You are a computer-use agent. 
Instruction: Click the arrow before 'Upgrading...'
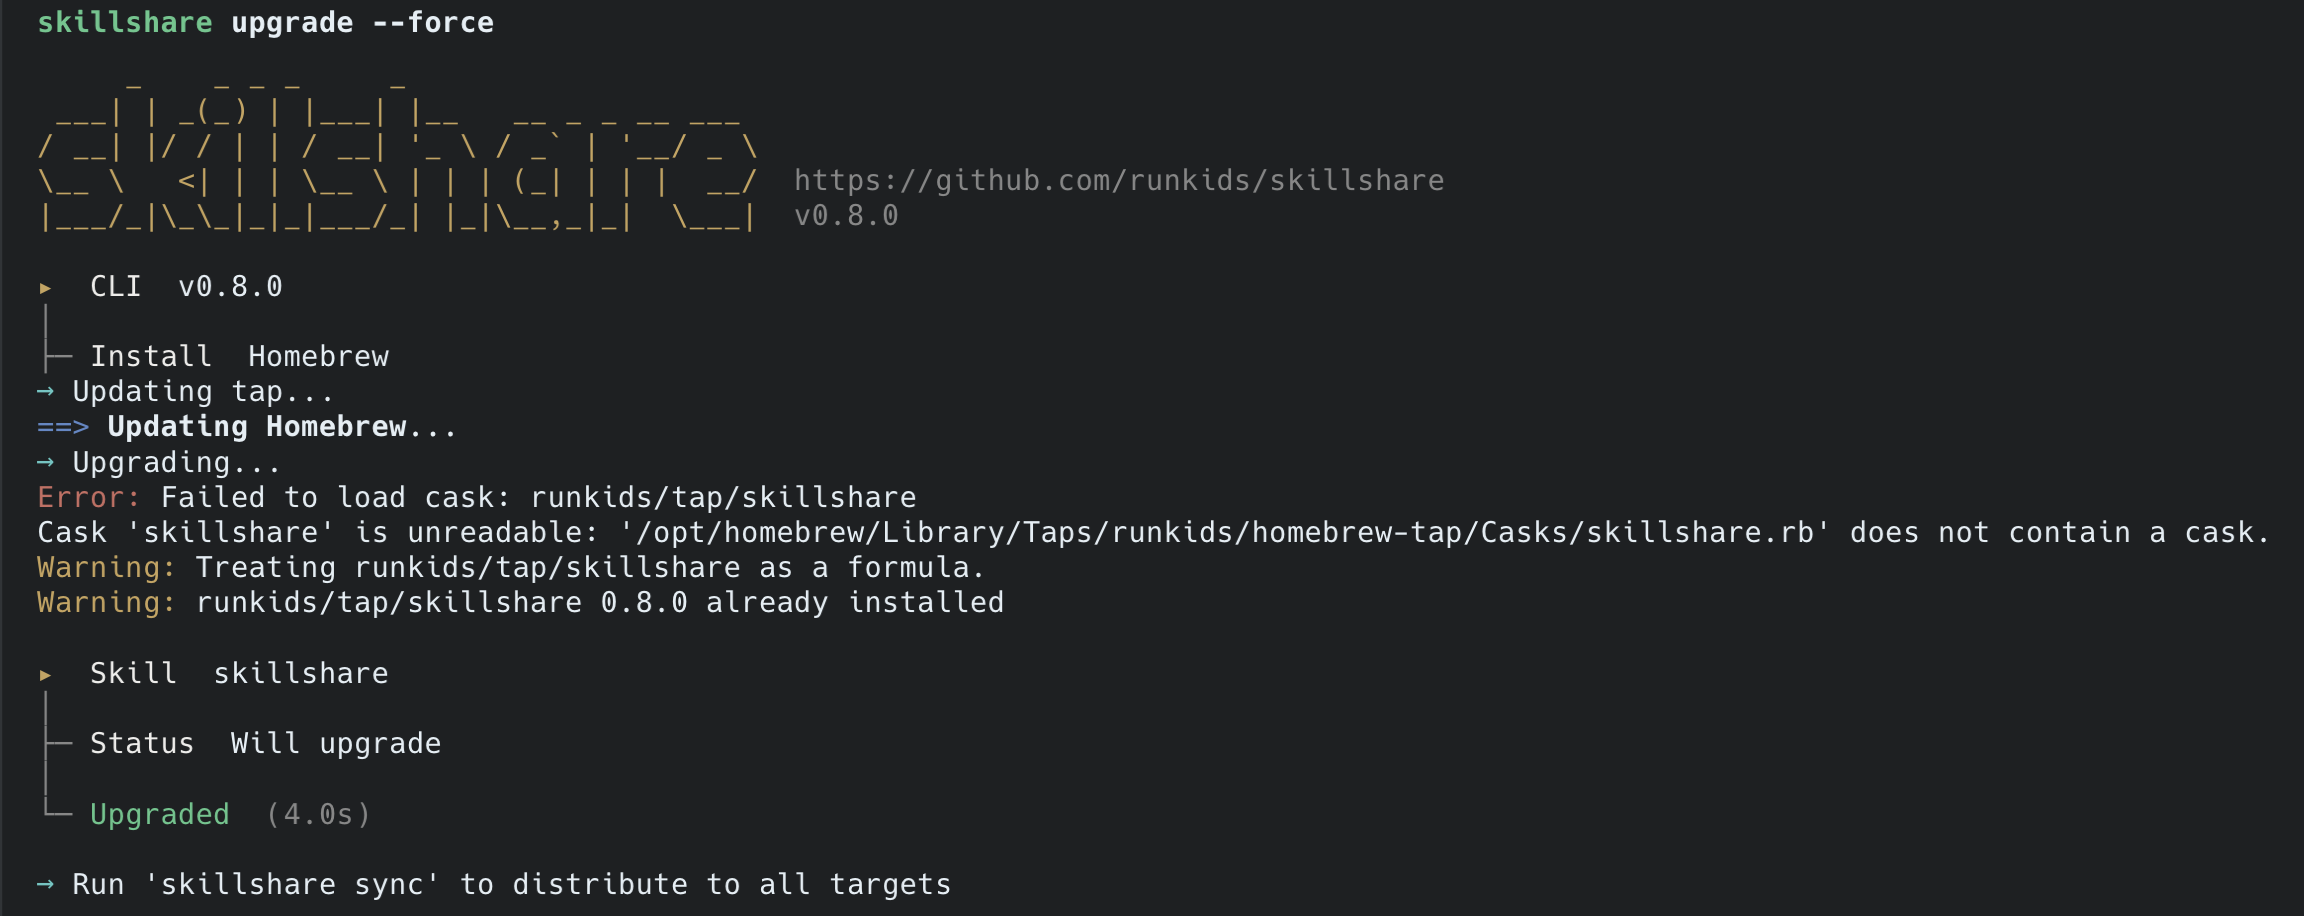[x=45, y=462]
